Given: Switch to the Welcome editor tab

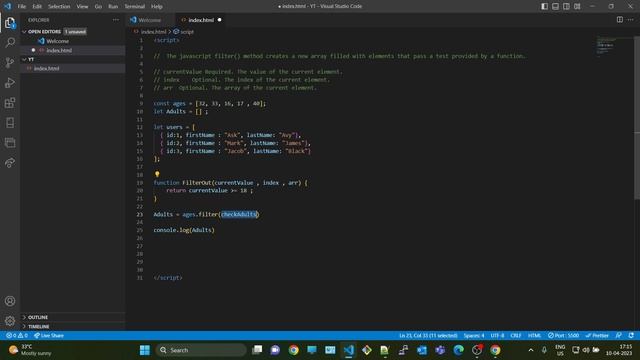Looking at the screenshot, I should click(x=149, y=20).
